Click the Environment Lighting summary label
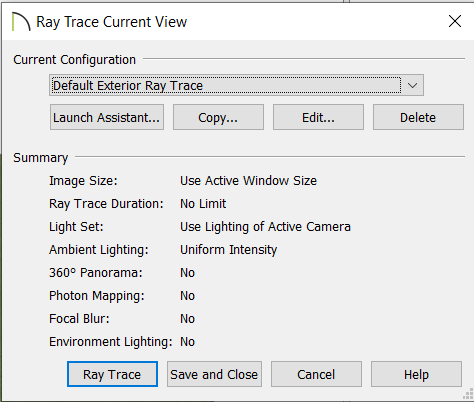The image size is (474, 402). click(111, 342)
